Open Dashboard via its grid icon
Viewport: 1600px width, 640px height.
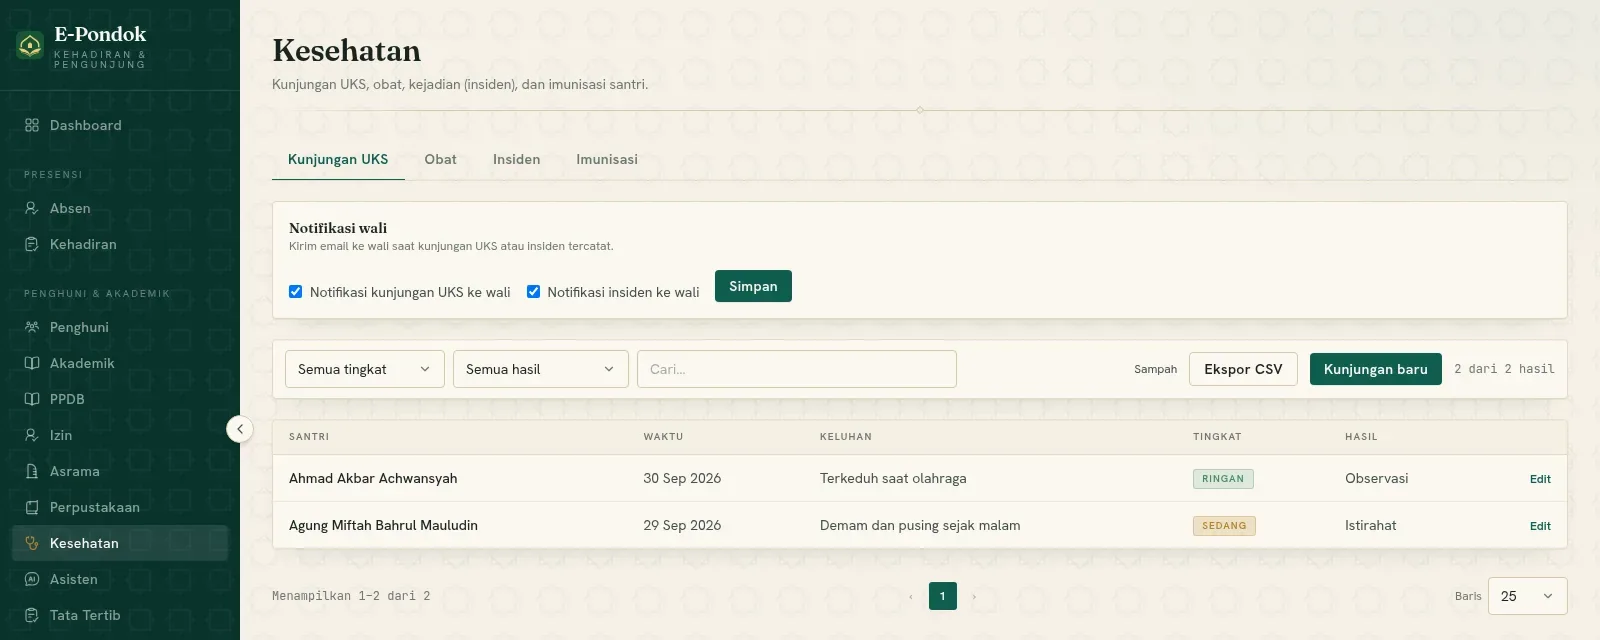32,125
